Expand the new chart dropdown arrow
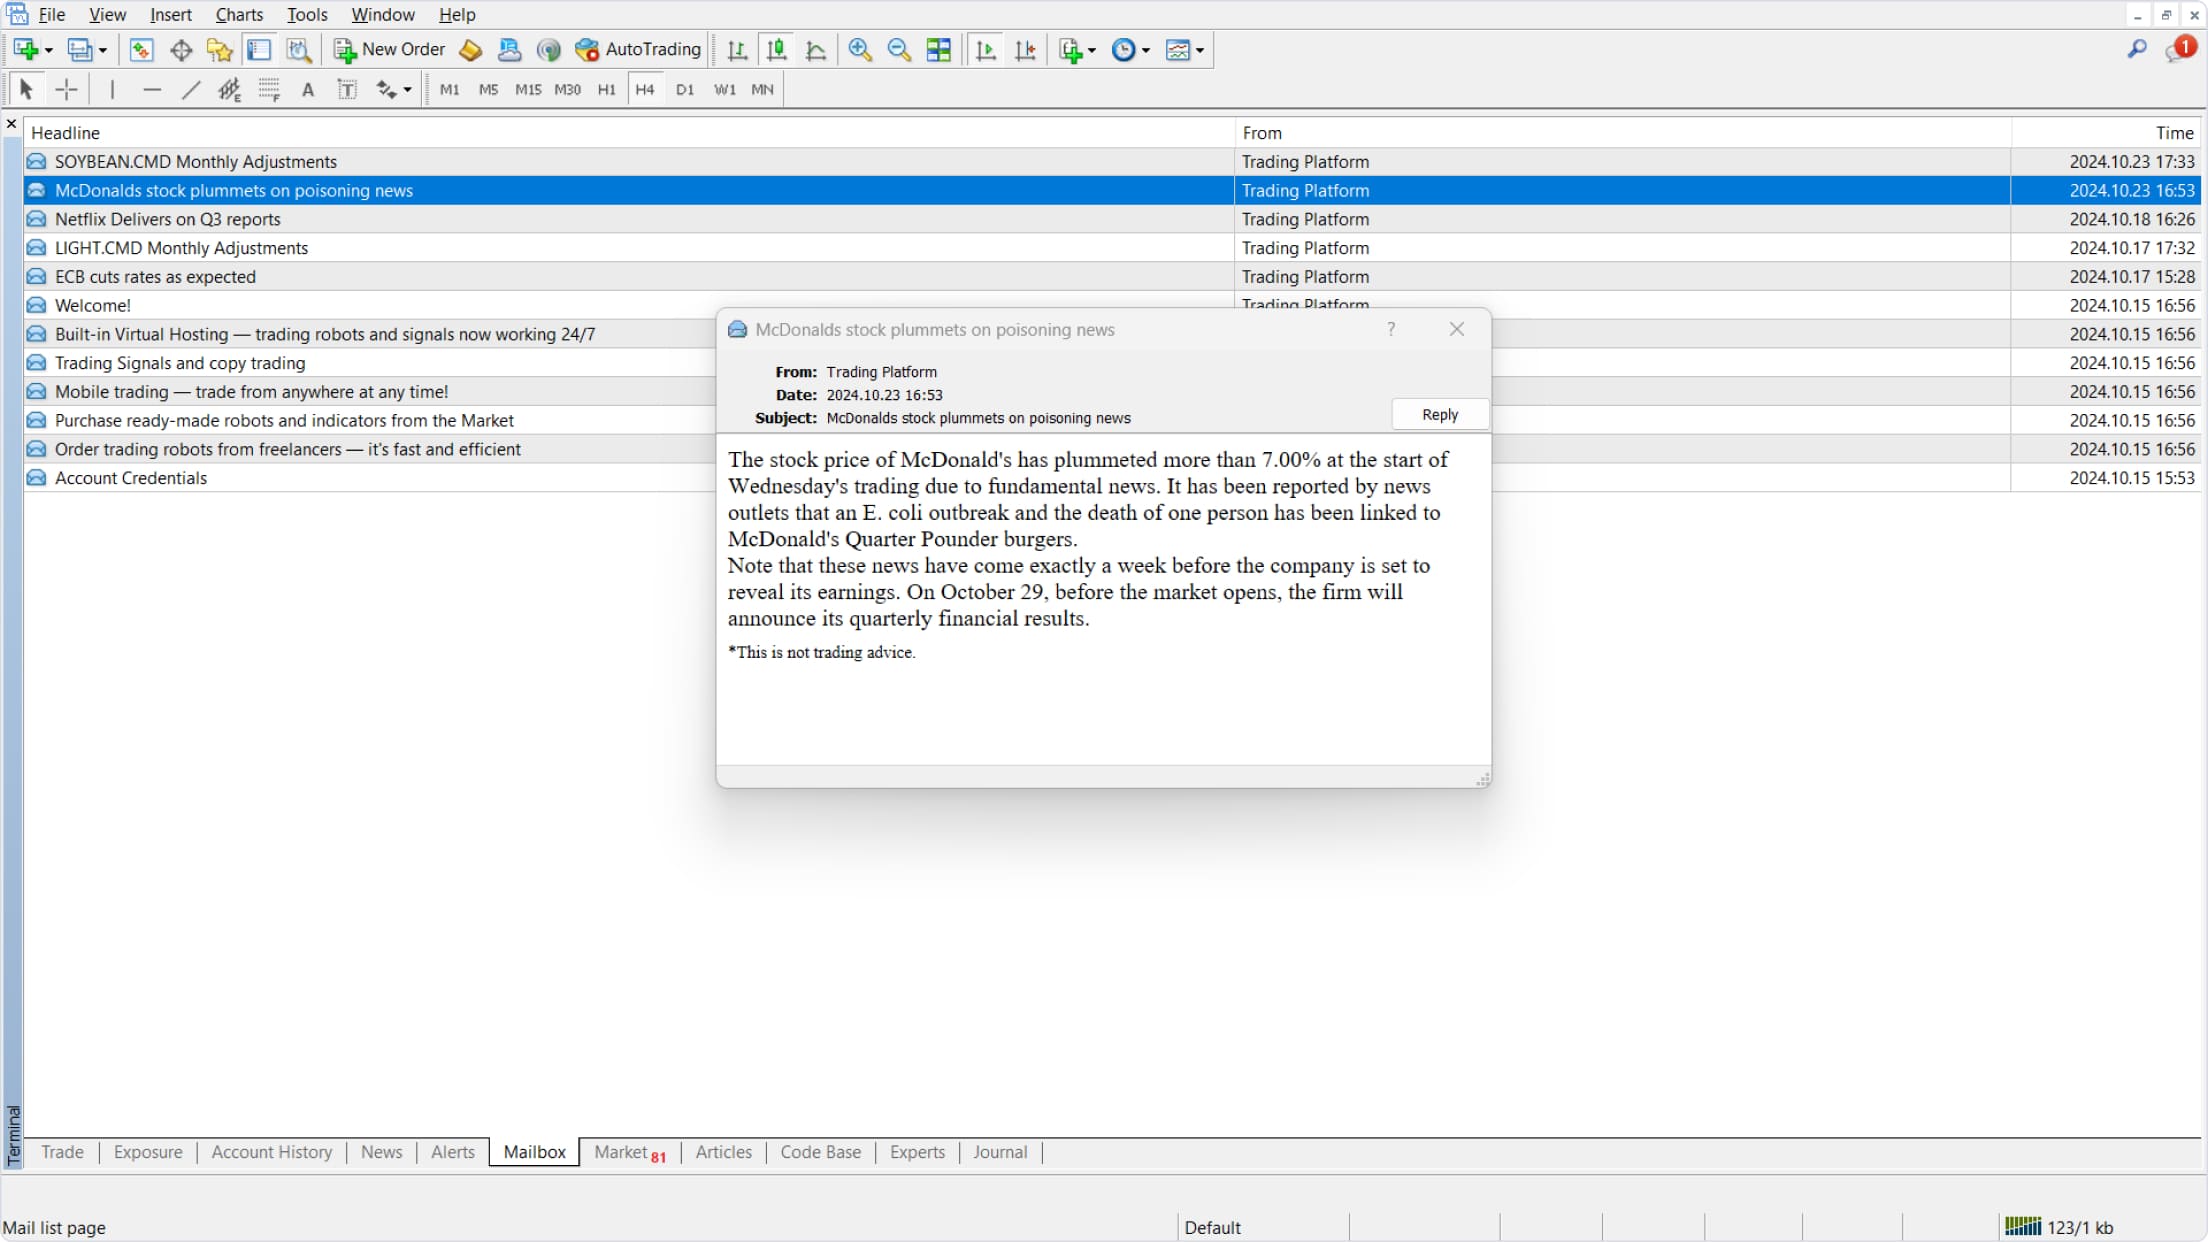The width and height of the screenshot is (2208, 1243). coord(48,50)
